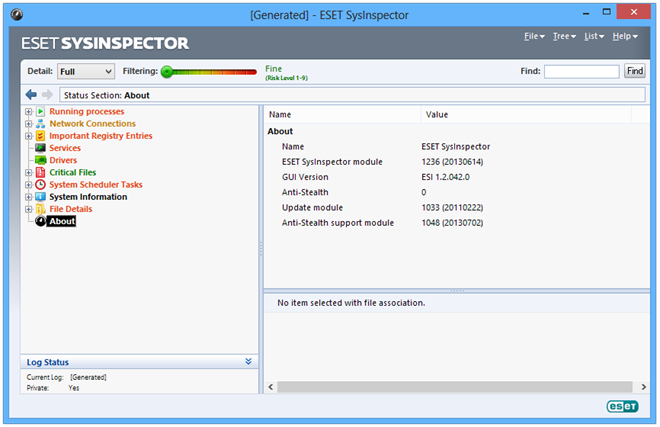This screenshot has width=660, height=427.
Task: Click the Log Status panel header
Action: pos(139,362)
